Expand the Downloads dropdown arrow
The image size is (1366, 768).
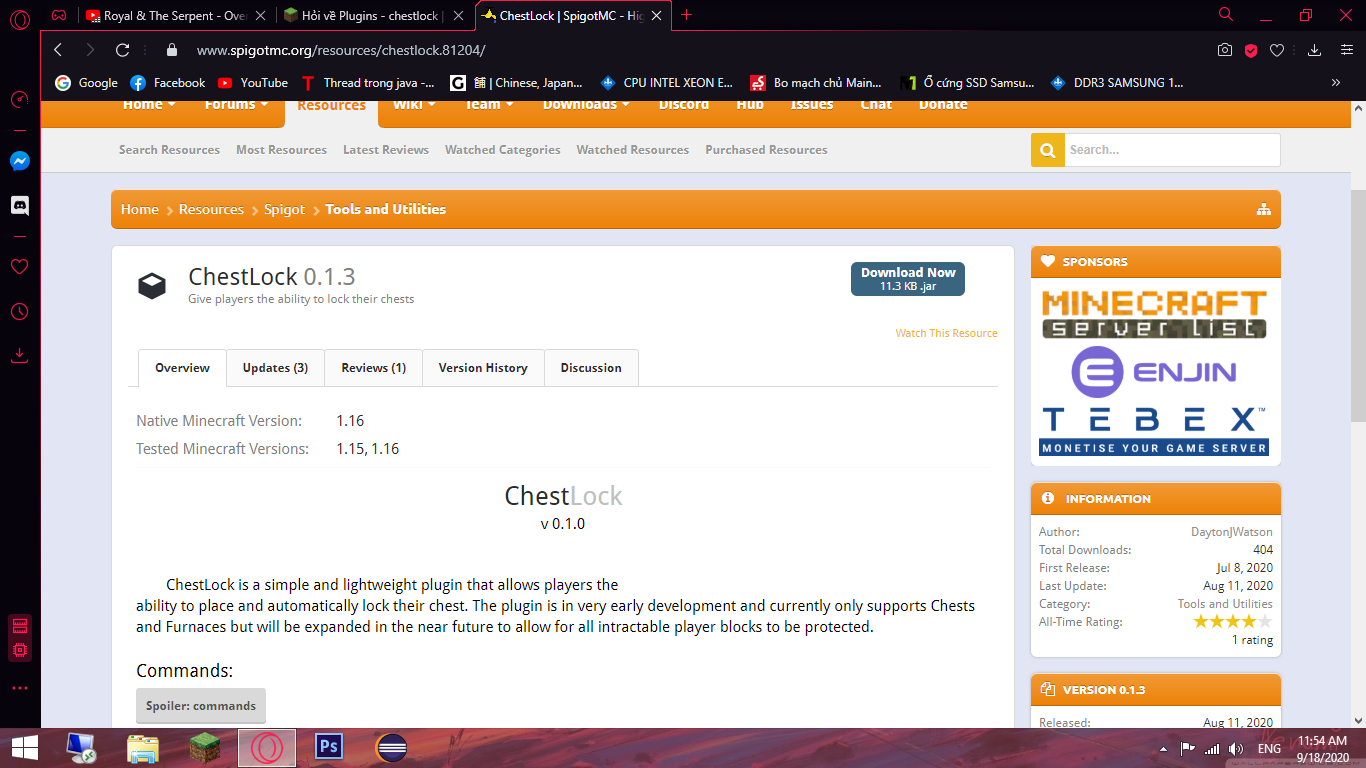(x=626, y=105)
